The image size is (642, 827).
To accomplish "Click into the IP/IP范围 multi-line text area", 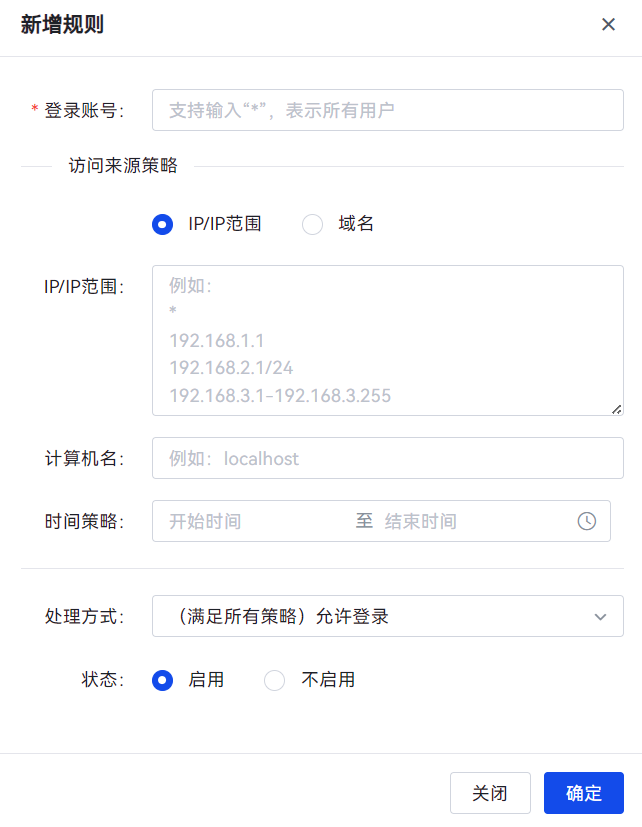I will point(387,340).
